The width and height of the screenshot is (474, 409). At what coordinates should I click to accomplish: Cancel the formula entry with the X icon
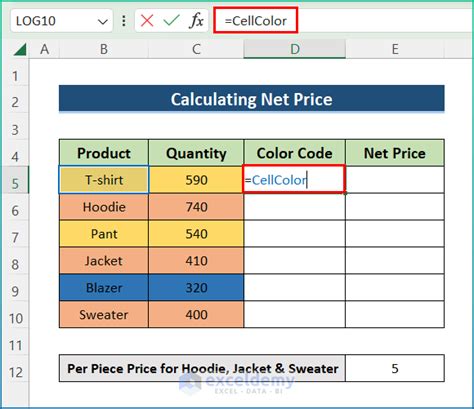point(147,21)
